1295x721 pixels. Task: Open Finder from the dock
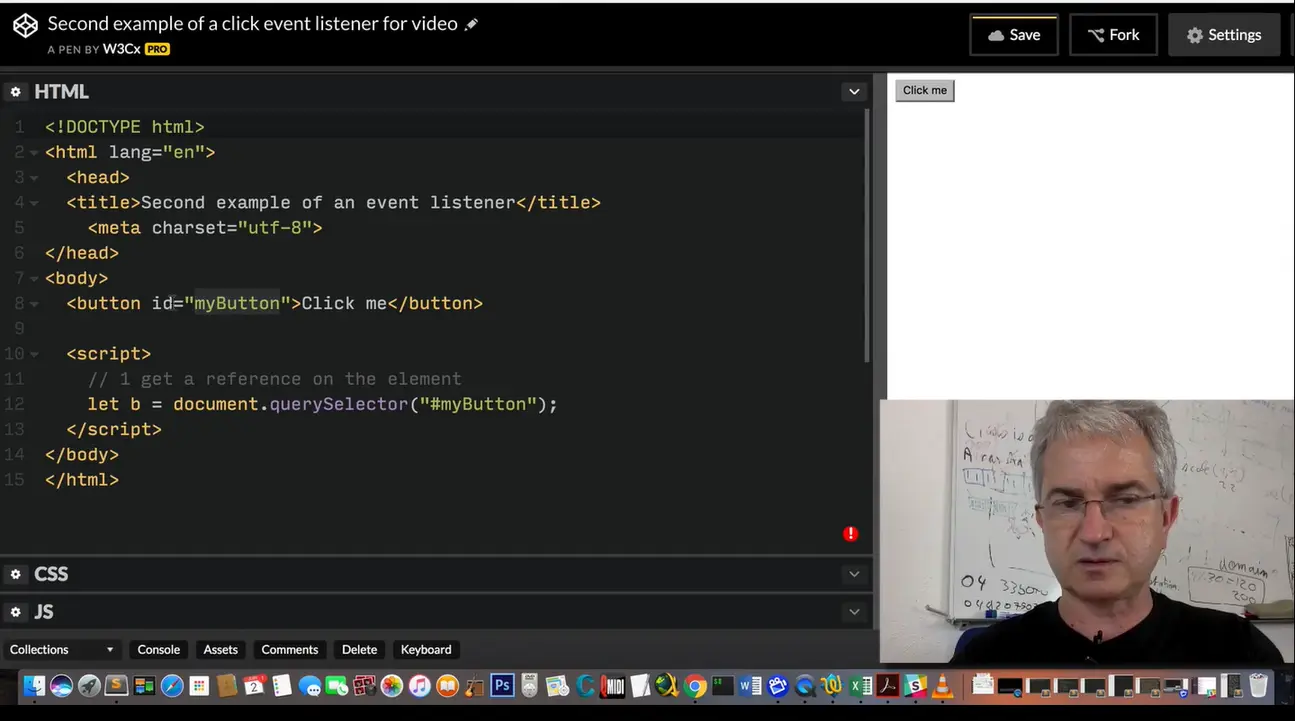[x=34, y=686]
